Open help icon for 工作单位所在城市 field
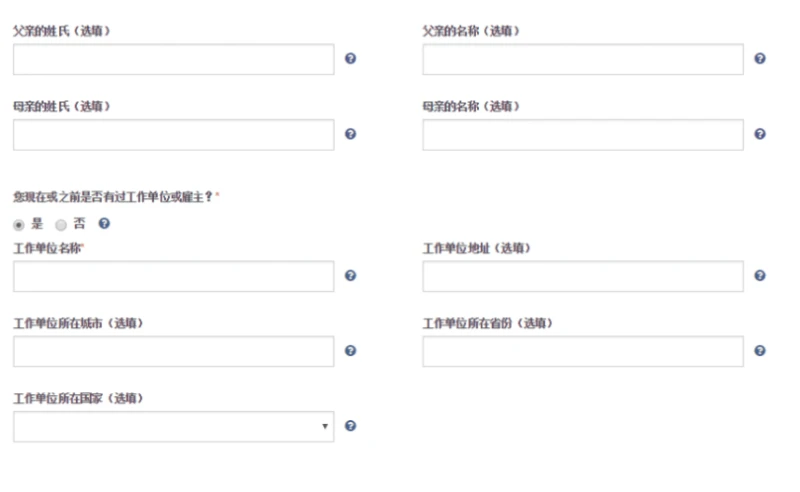Viewport: 800px width, 492px height. 351,351
